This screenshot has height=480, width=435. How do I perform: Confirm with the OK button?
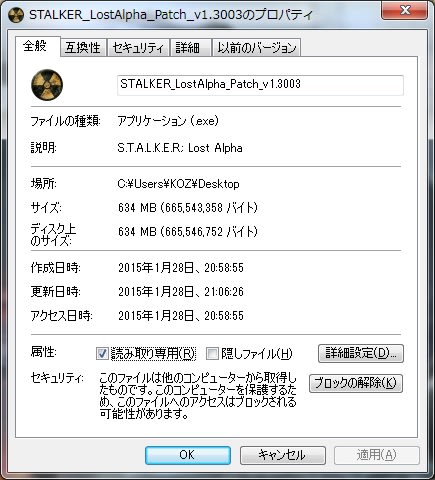click(x=188, y=455)
